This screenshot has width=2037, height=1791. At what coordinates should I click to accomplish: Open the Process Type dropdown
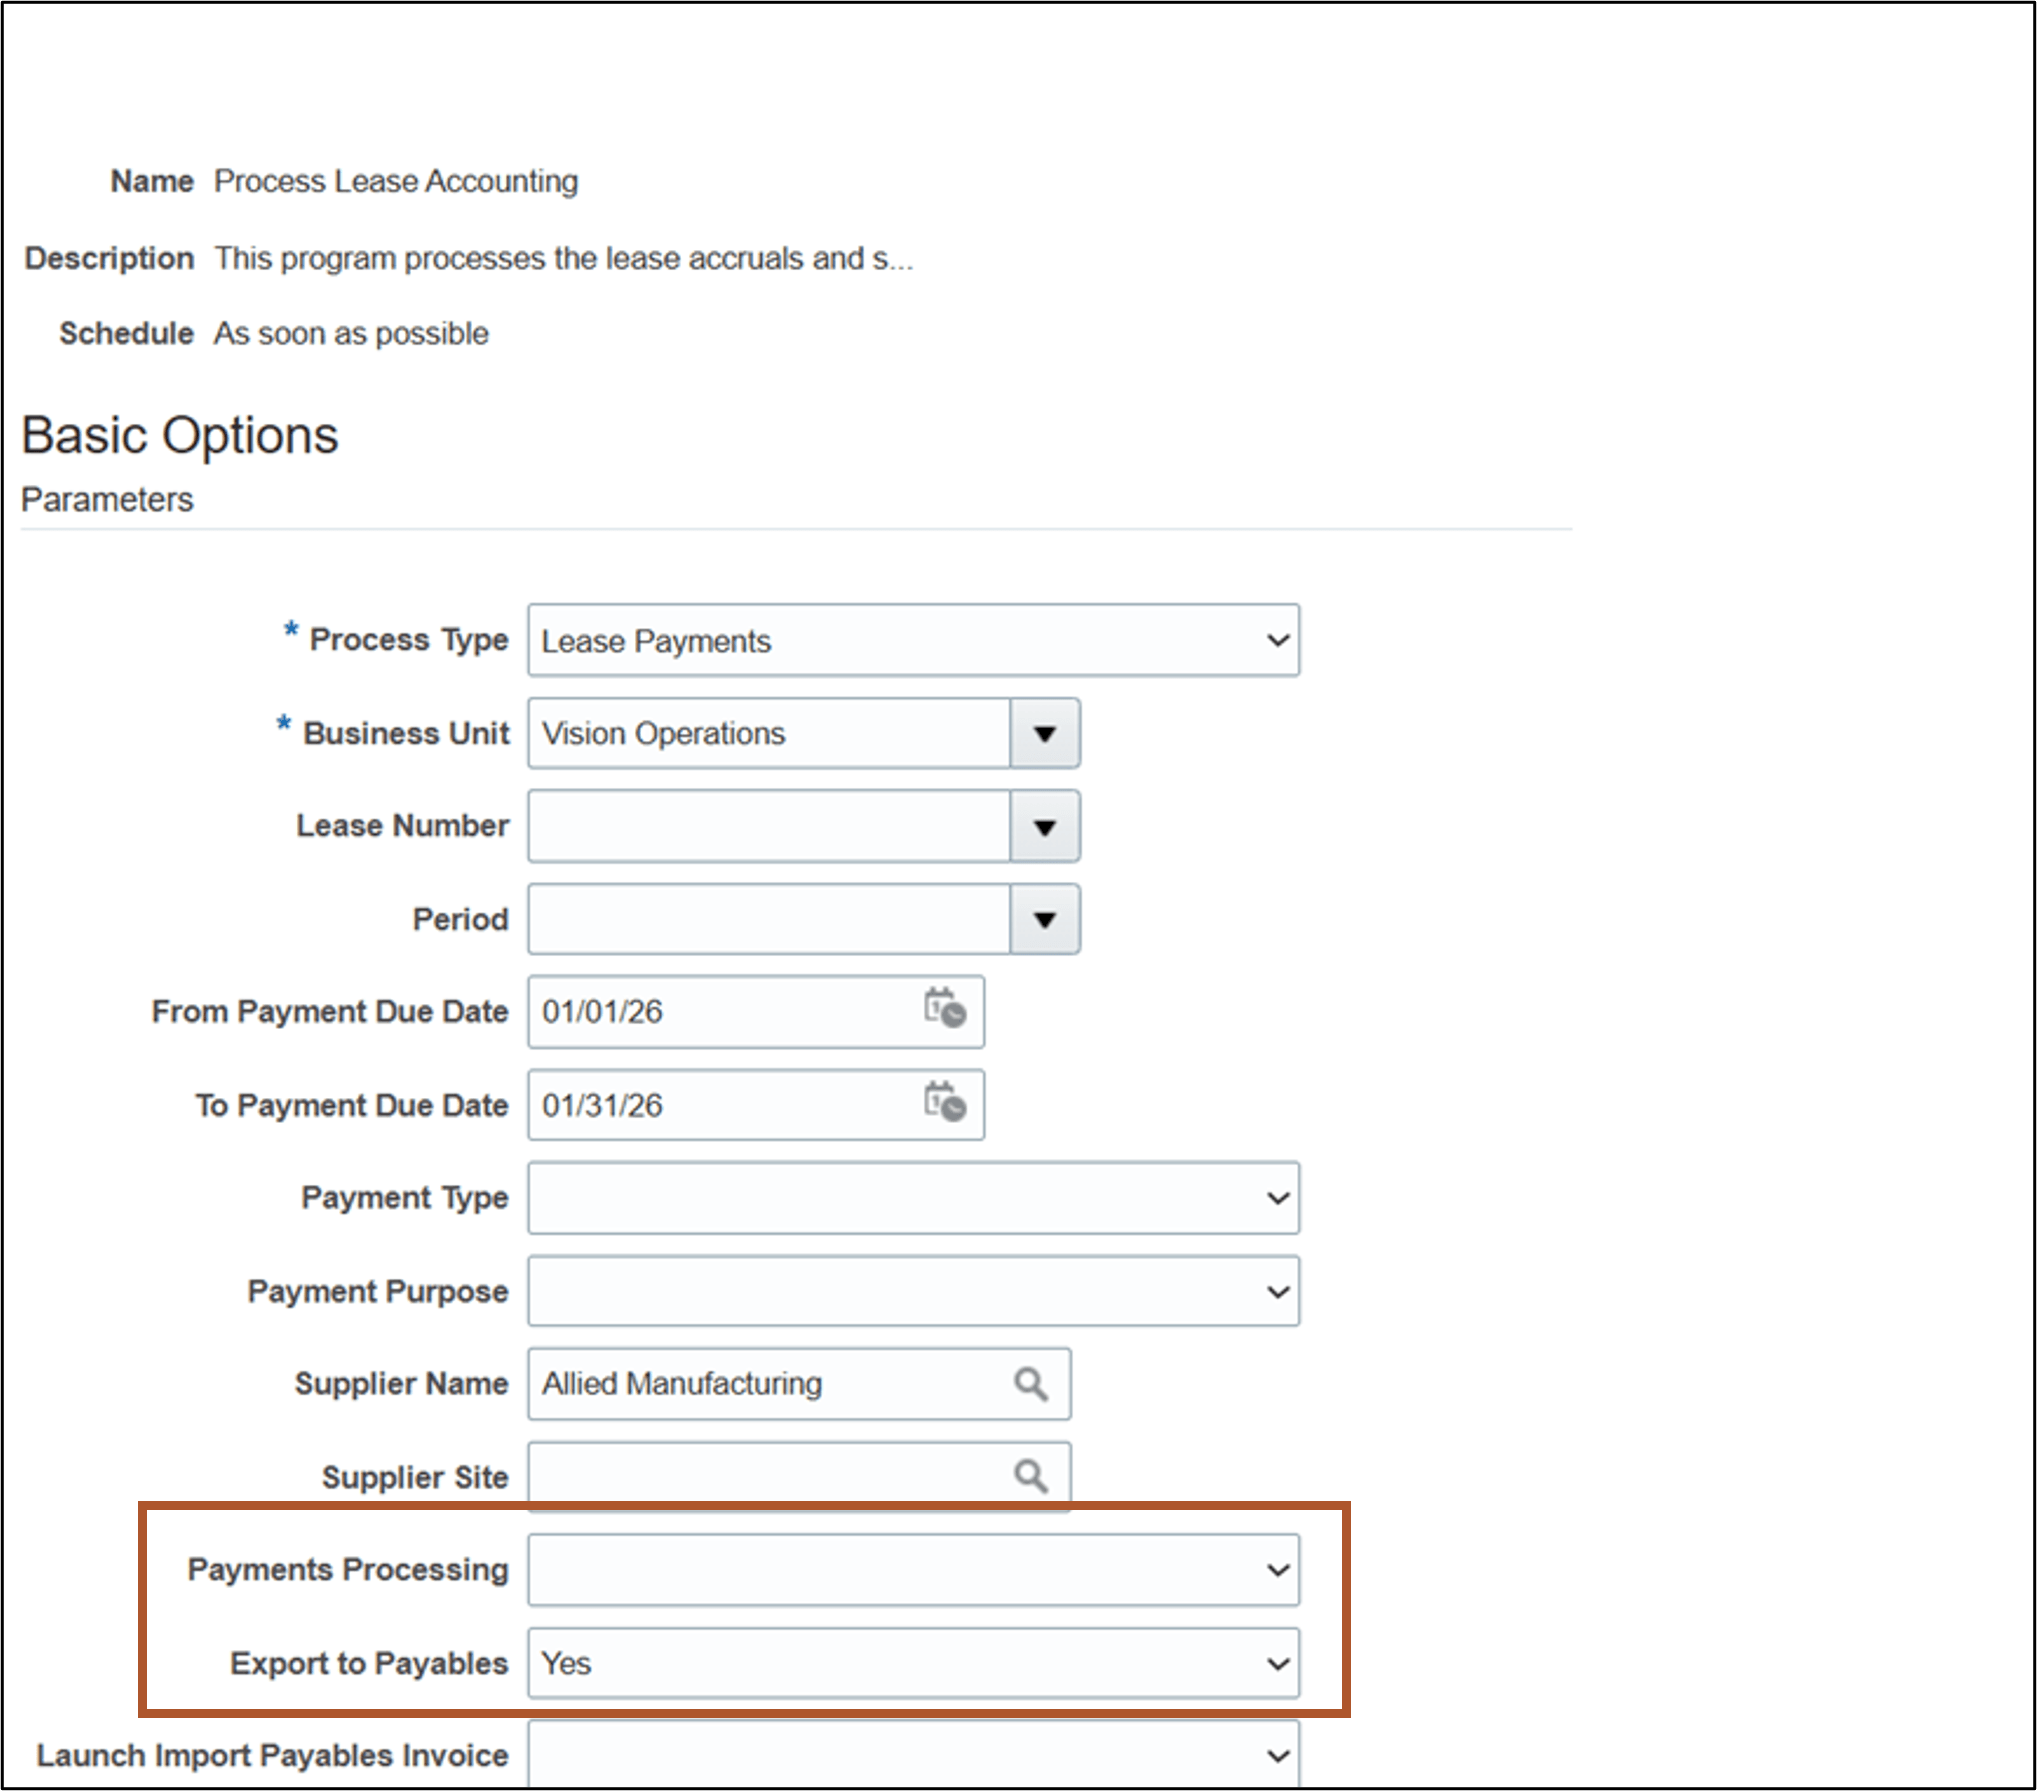click(x=1277, y=640)
